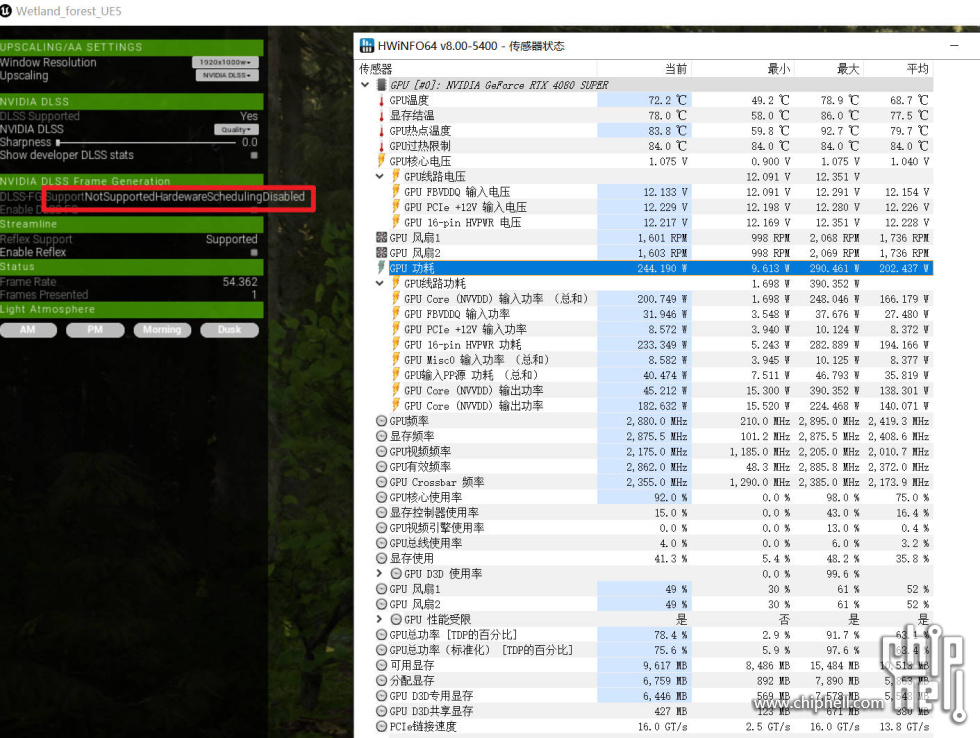Click the round icon beside GPU核心使用率
Screen dimensions: 980x738
tap(381, 497)
